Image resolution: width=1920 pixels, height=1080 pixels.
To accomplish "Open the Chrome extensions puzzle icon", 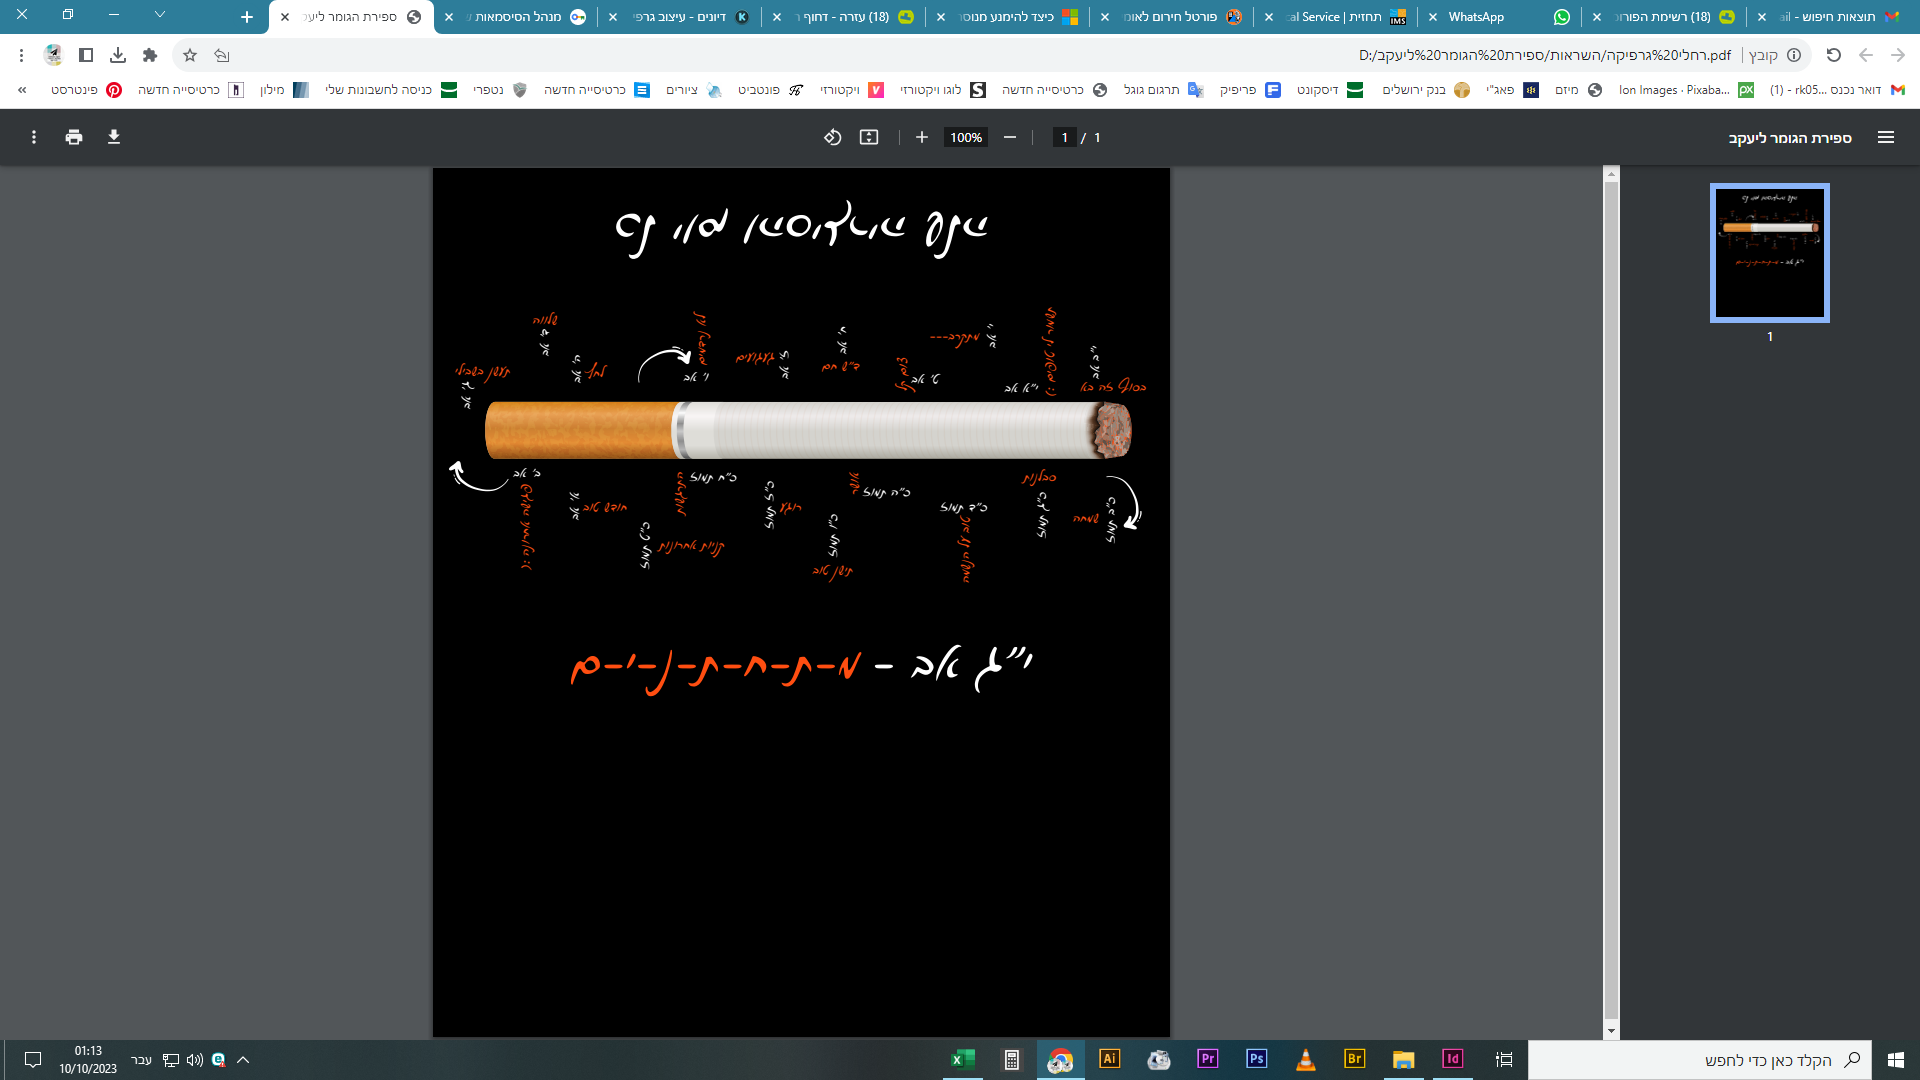I will (x=150, y=55).
